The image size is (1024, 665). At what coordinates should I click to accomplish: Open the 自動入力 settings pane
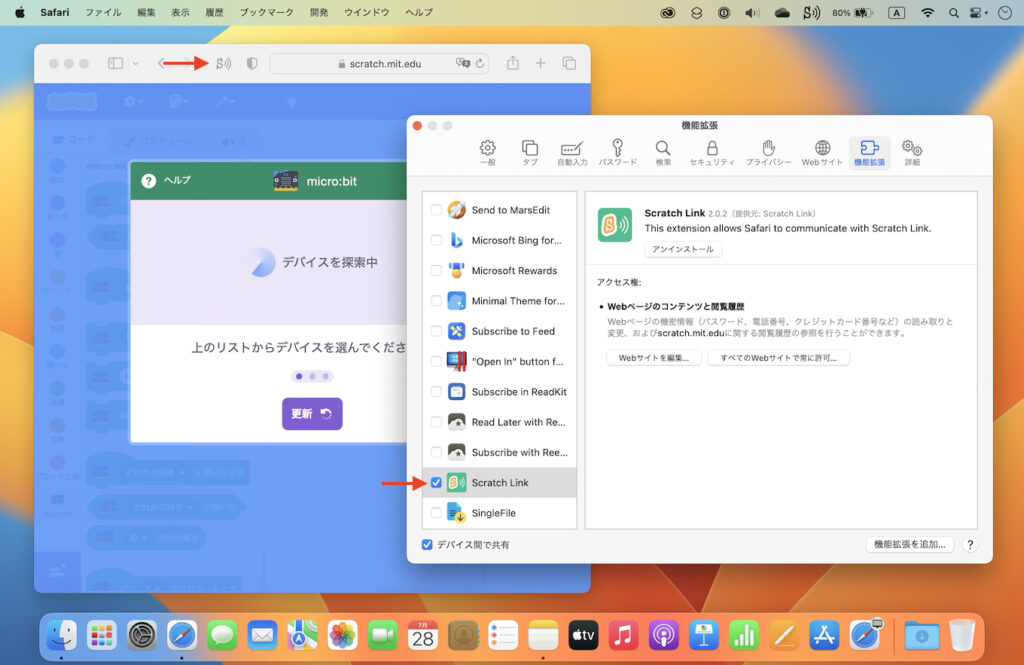pos(570,151)
